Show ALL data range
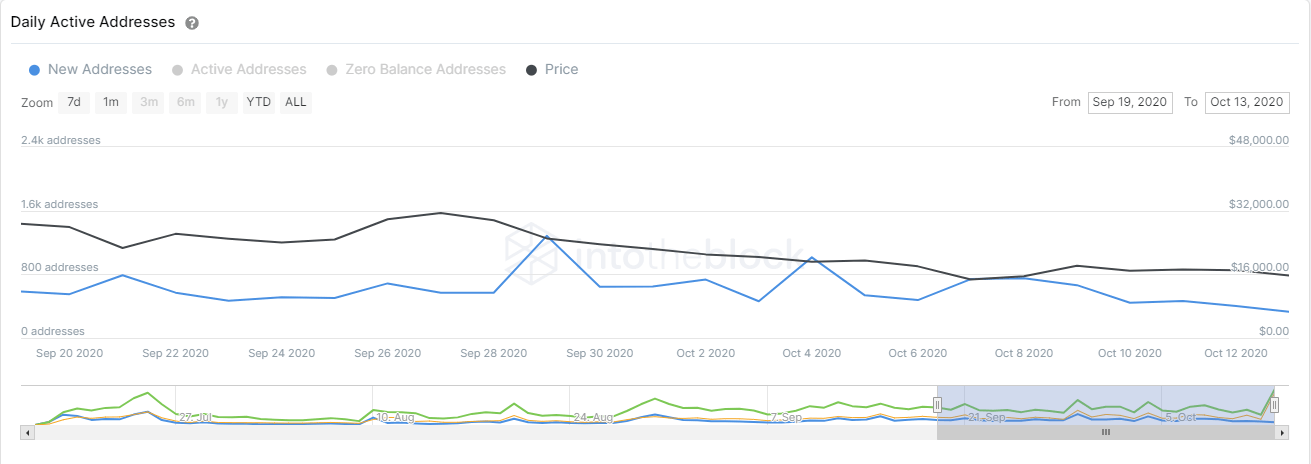Viewport: 1311px width, 464px height. 296,102
